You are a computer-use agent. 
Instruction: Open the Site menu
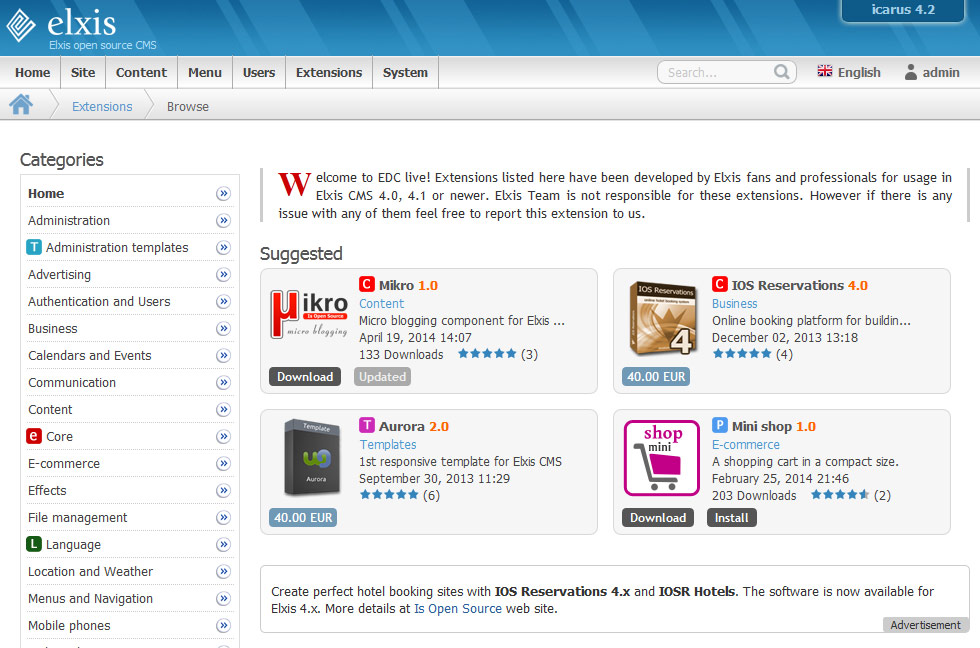[x=83, y=72]
